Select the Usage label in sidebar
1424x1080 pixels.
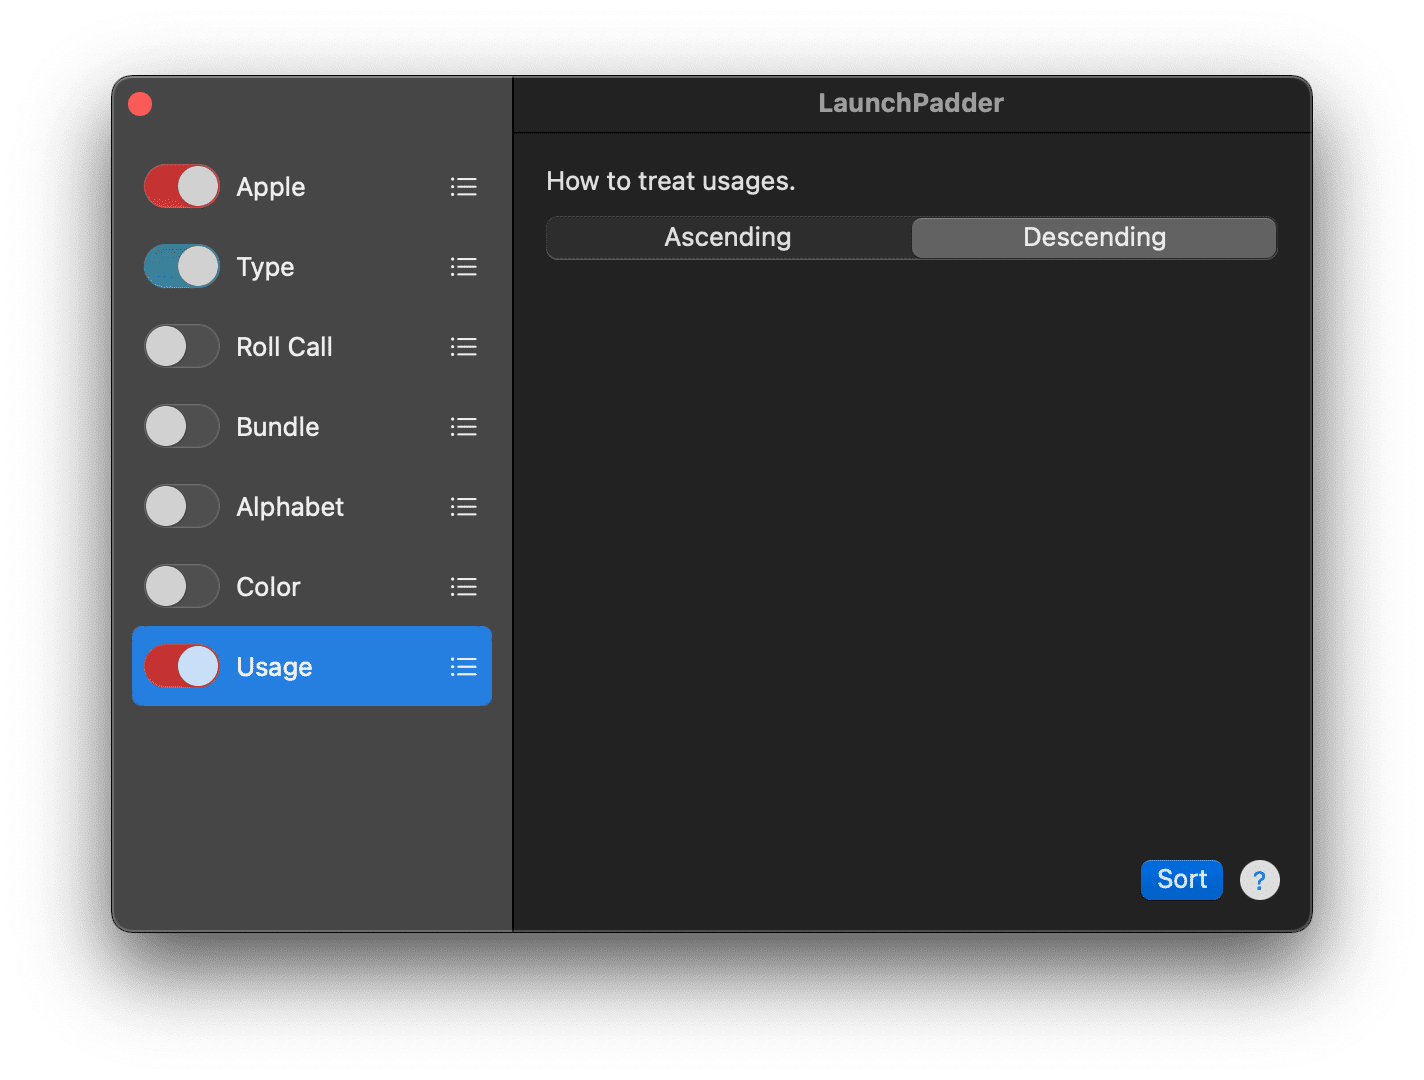tap(274, 667)
